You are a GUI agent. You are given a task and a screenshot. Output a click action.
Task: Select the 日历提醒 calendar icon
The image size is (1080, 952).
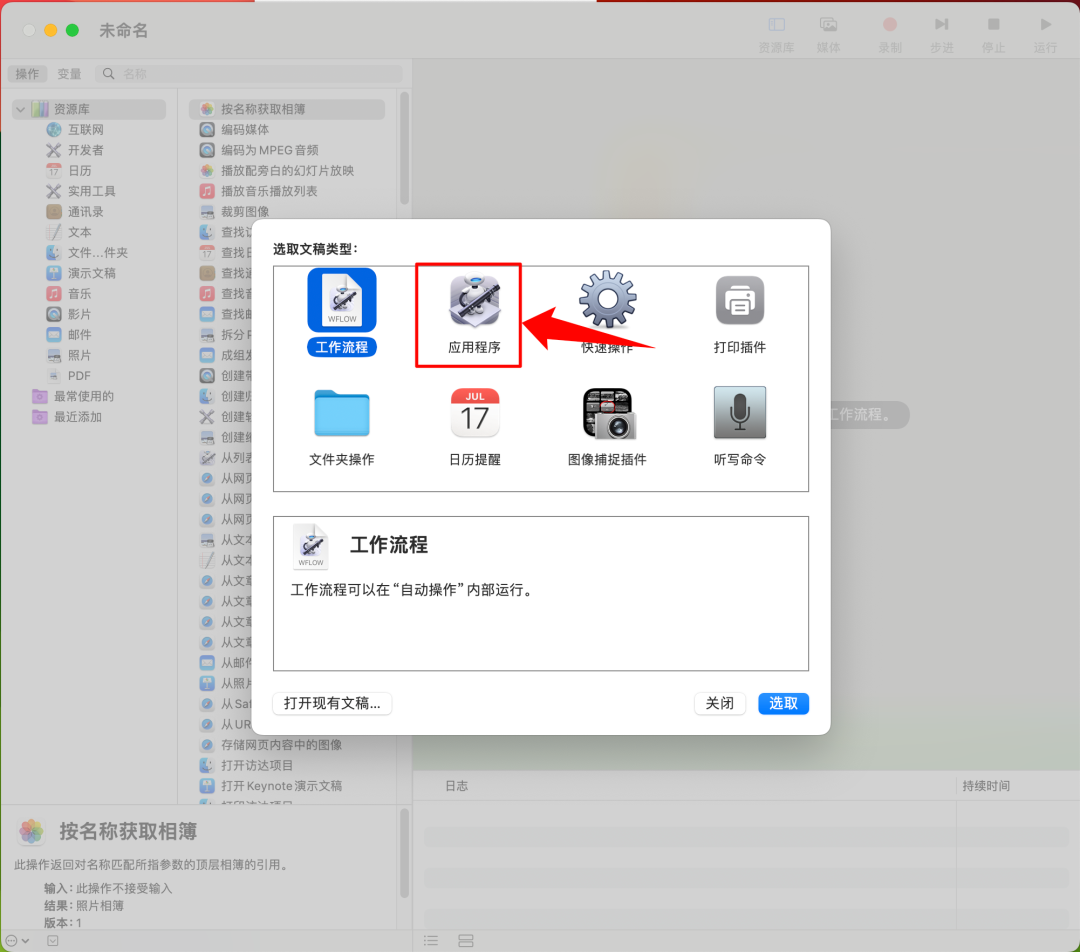[x=474, y=414]
